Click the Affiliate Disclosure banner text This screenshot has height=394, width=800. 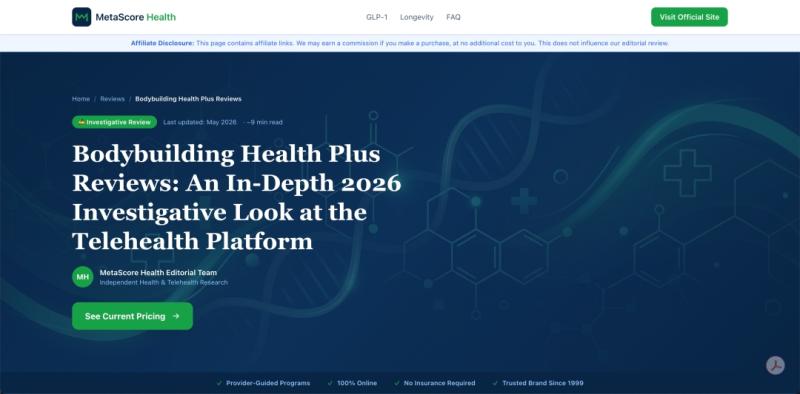(x=399, y=43)
